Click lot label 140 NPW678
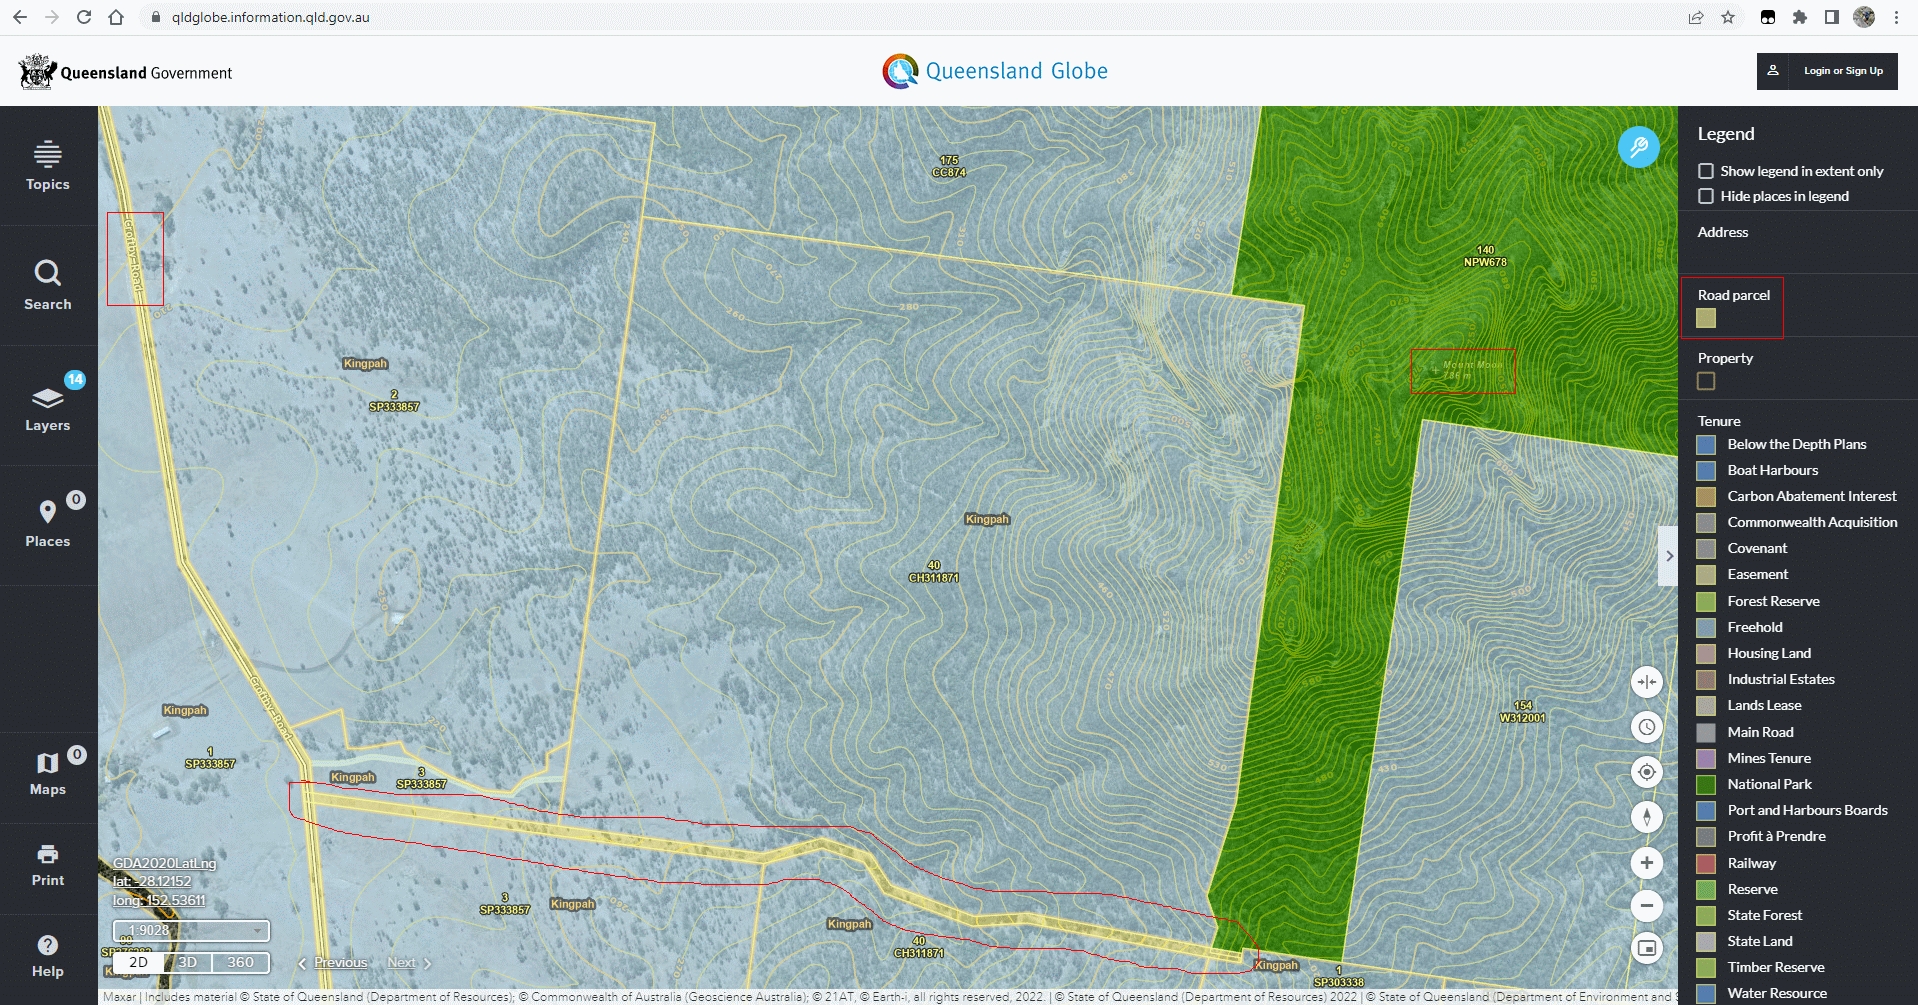 click(1485, 256)
